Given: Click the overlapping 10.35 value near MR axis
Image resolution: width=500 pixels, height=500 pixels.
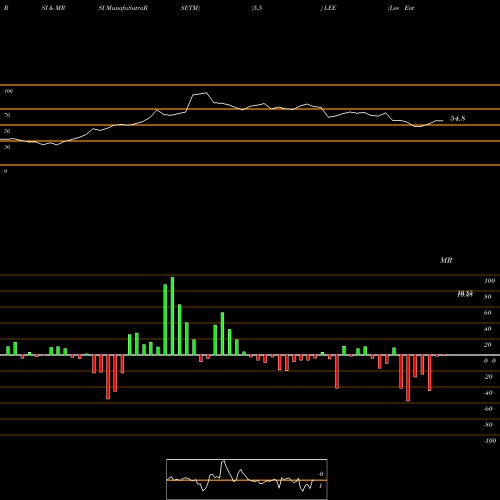Looking at the screenshot, I should coord(465,294).
